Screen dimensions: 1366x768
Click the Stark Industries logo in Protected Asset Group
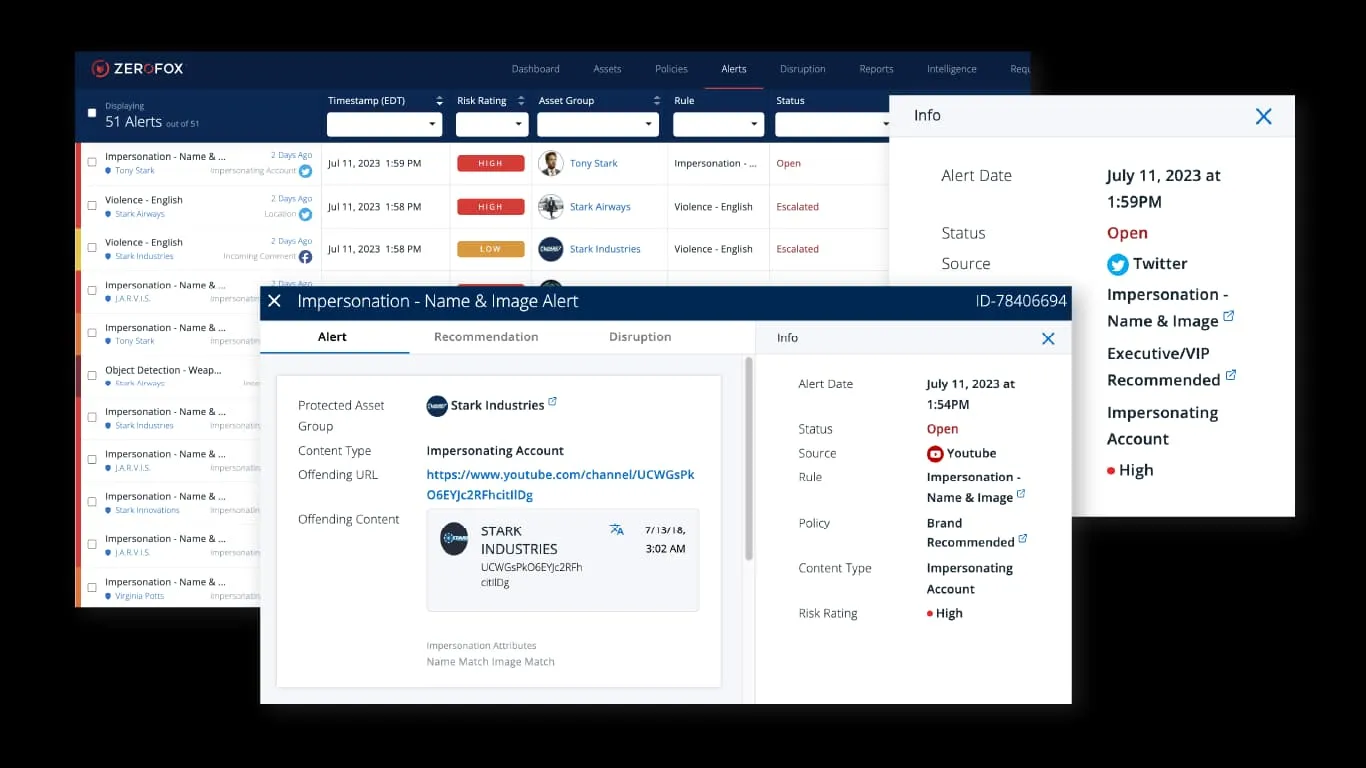pyautogui.click(x=437, y=406)
